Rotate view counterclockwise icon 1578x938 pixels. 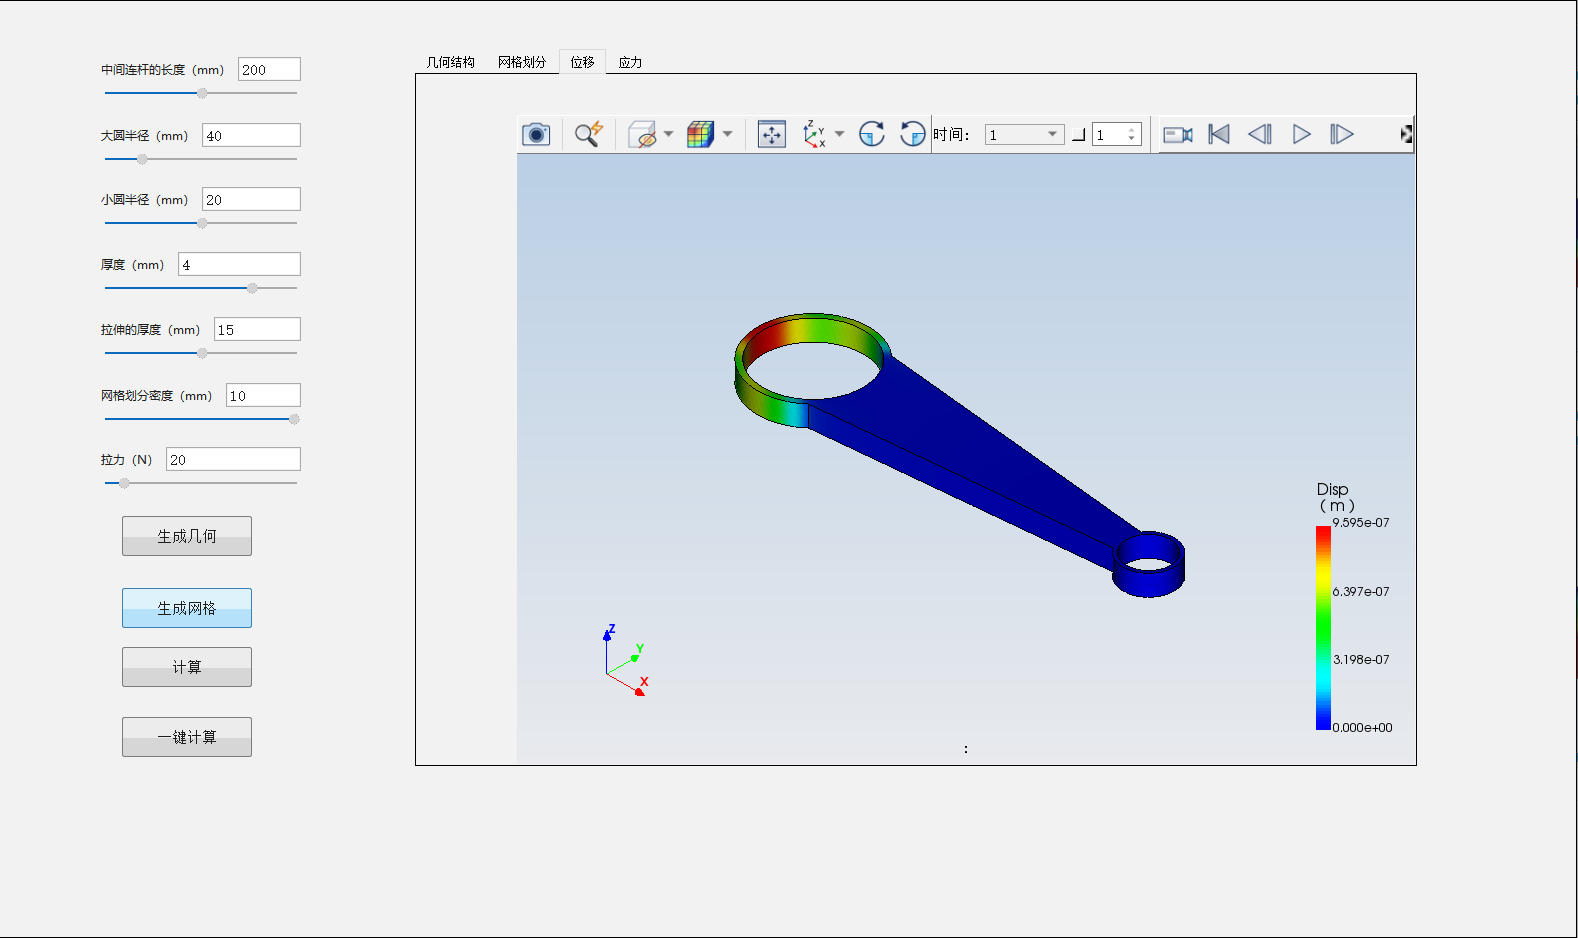coord(912,134)
